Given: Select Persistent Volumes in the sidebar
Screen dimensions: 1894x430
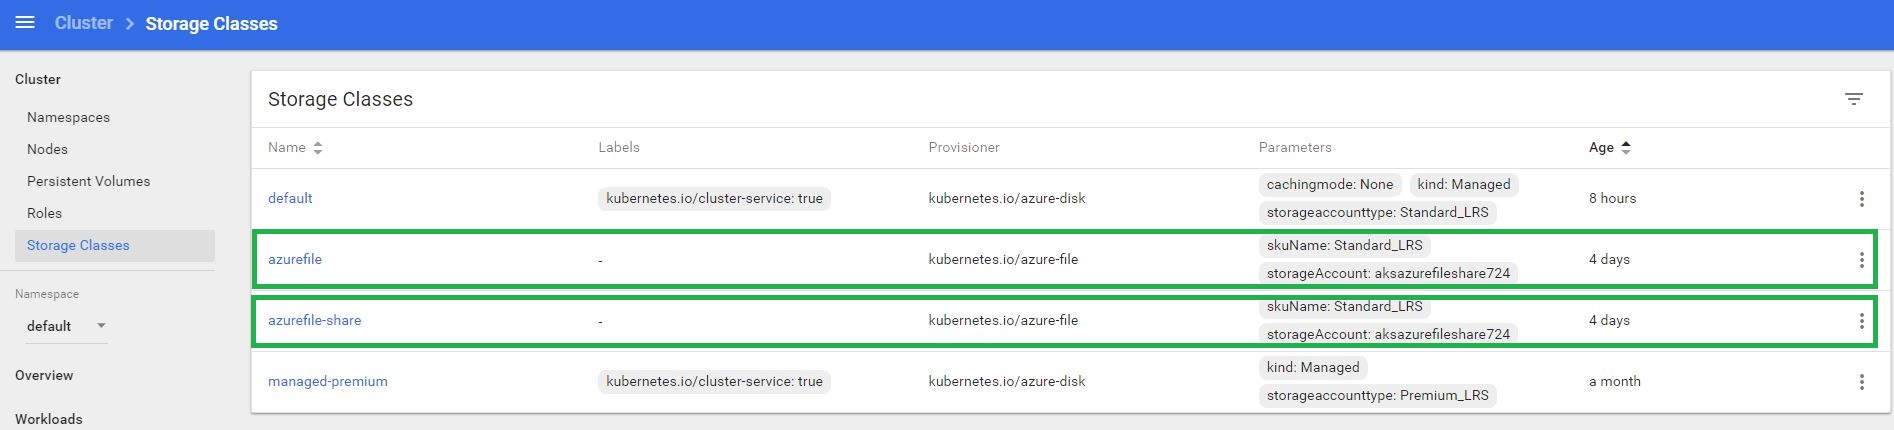Looking at the screenshot, I should [88, 181].
